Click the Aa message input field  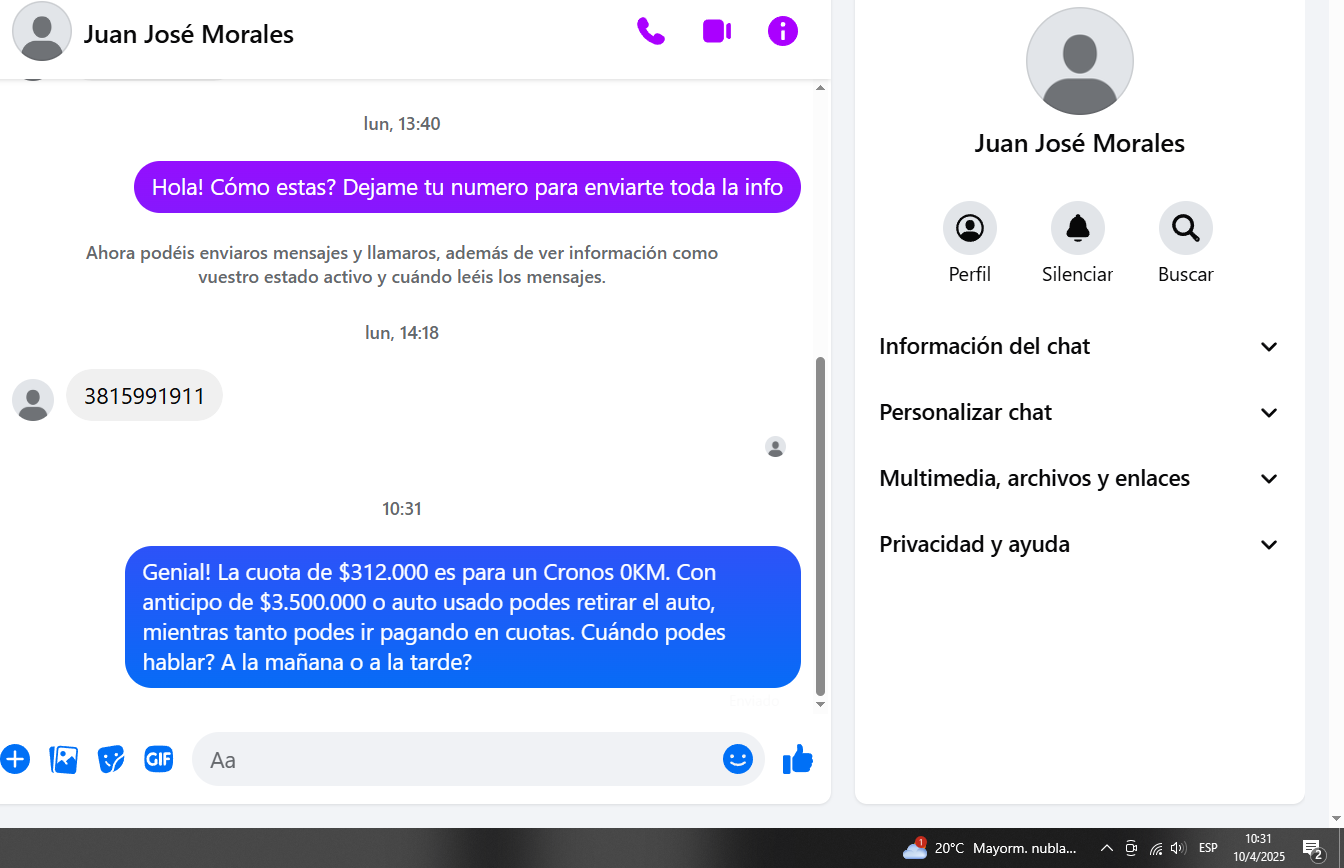tap(460, 759)
